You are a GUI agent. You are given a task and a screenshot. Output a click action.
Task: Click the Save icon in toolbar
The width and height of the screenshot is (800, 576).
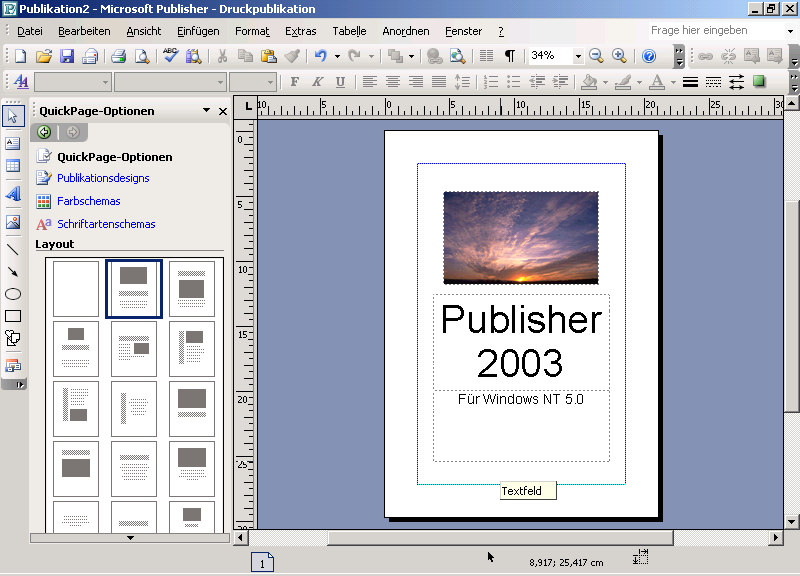pyautogui.click(x=66, y=56)
